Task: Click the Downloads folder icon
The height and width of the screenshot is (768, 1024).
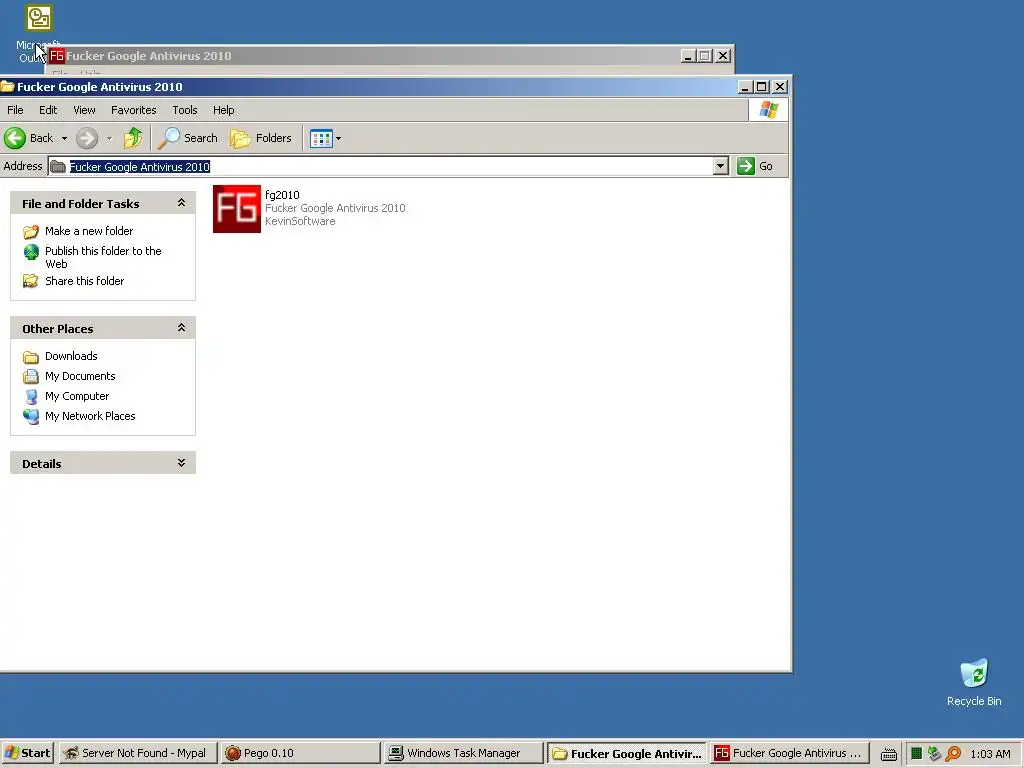Action: pyautogui.click(x=31, y=357)
